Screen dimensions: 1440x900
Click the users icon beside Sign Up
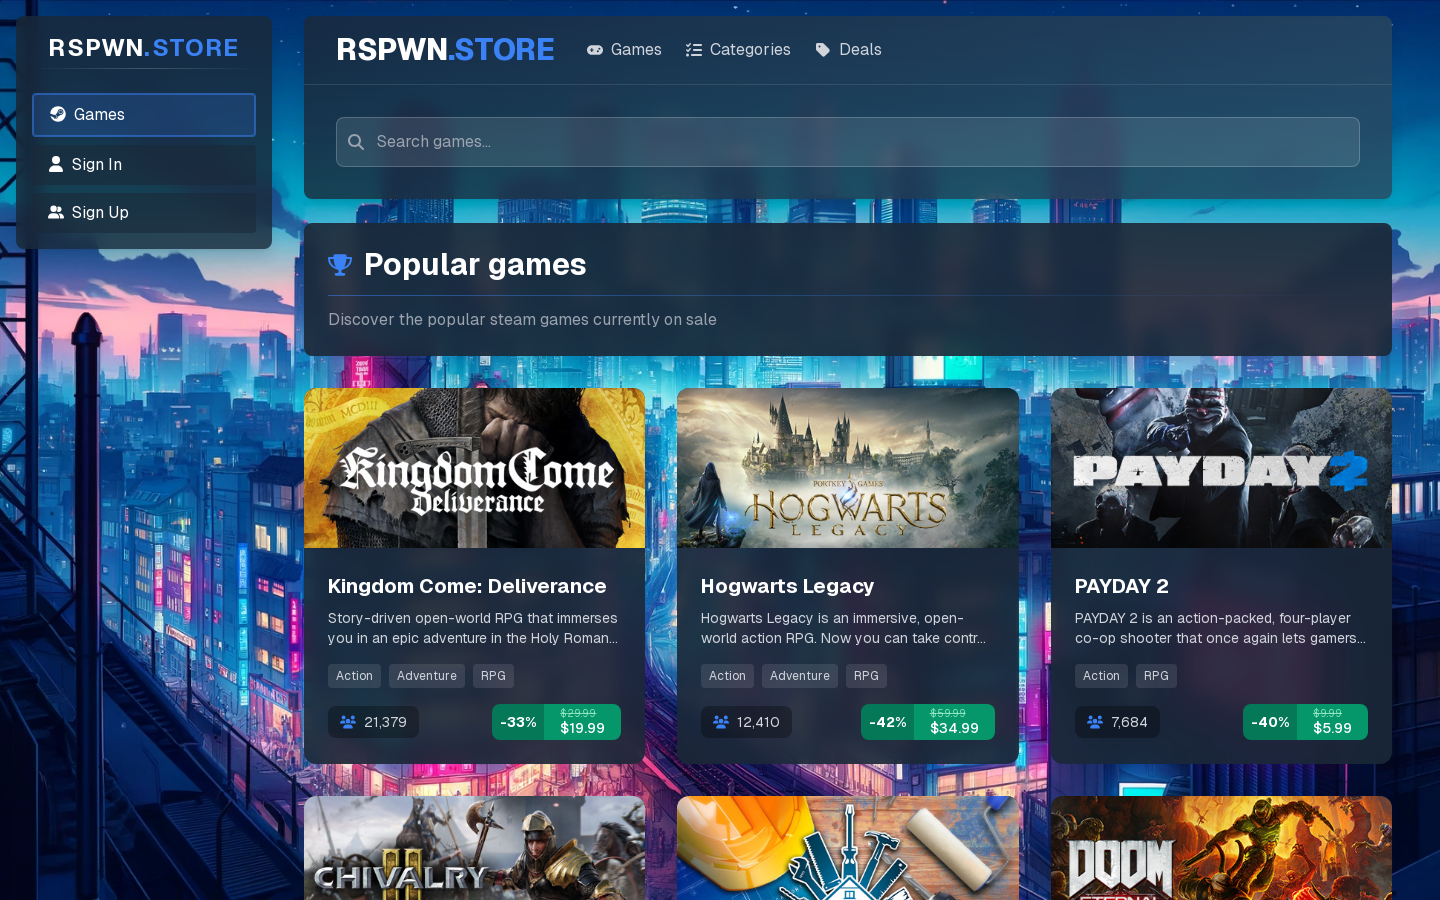[56, 212]
